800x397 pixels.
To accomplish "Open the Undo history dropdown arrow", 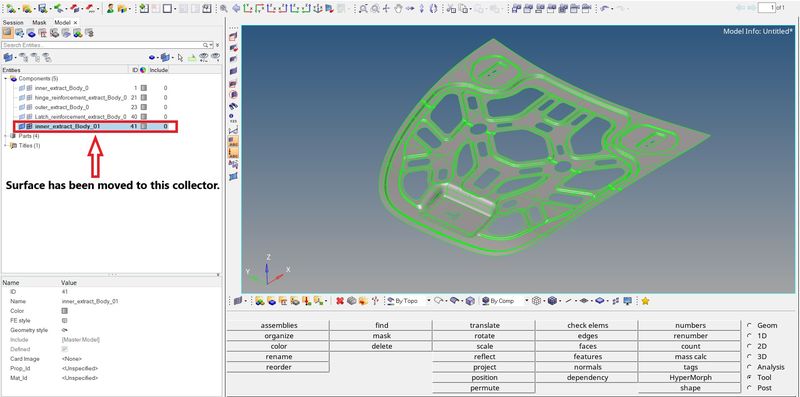I will point(612,9).
